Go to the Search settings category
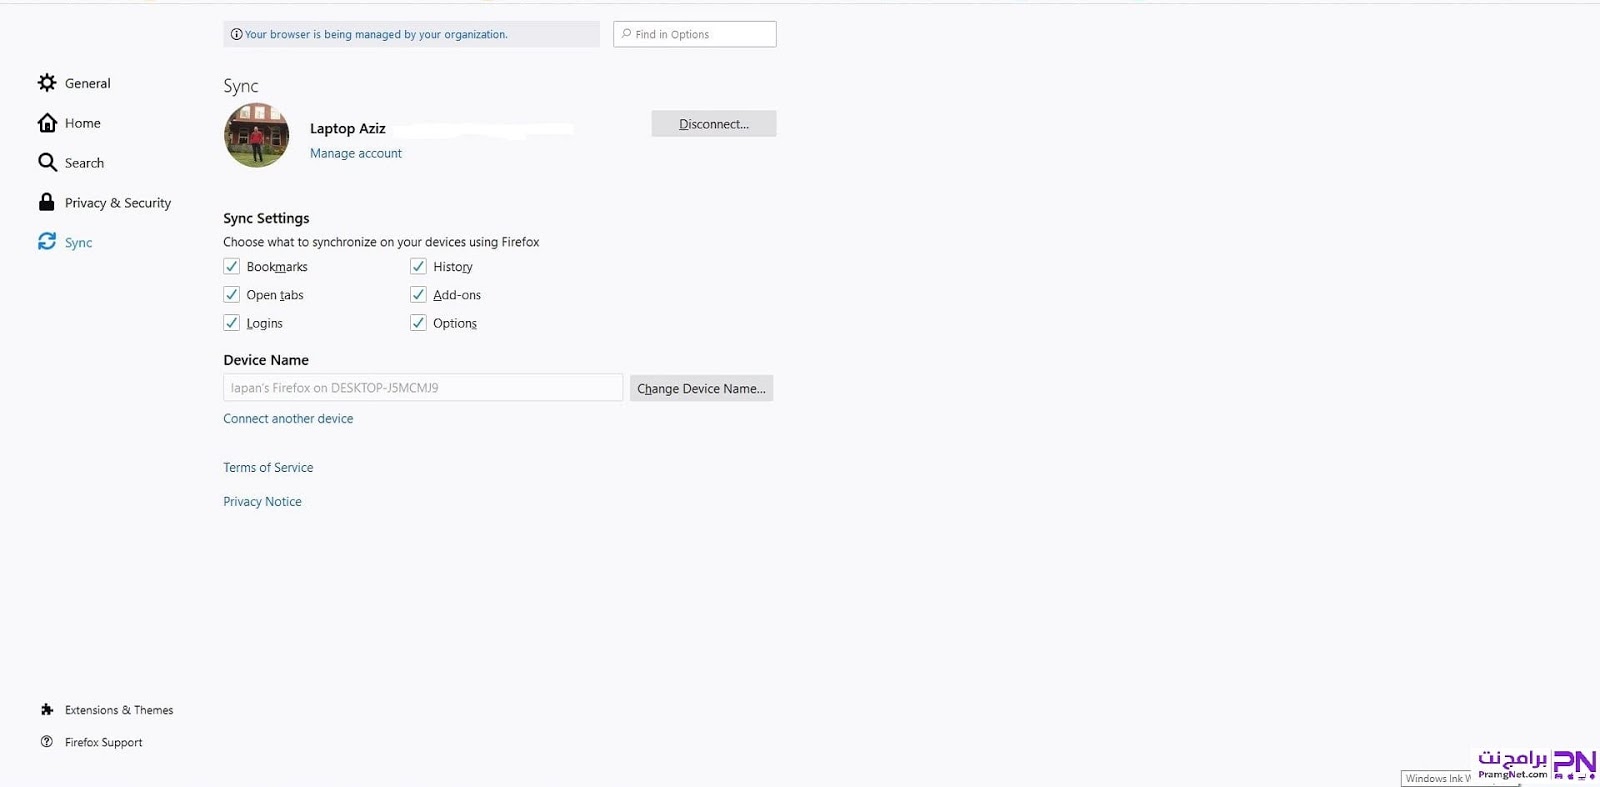This screenshot has width=1600, height=787. coord(84,163)
